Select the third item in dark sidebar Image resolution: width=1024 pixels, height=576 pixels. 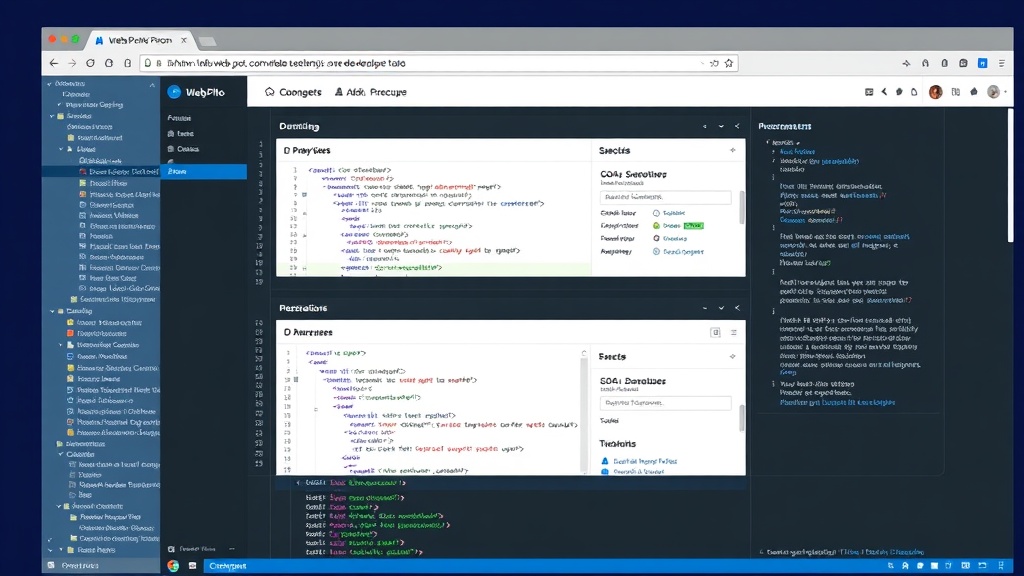point(184,149)
